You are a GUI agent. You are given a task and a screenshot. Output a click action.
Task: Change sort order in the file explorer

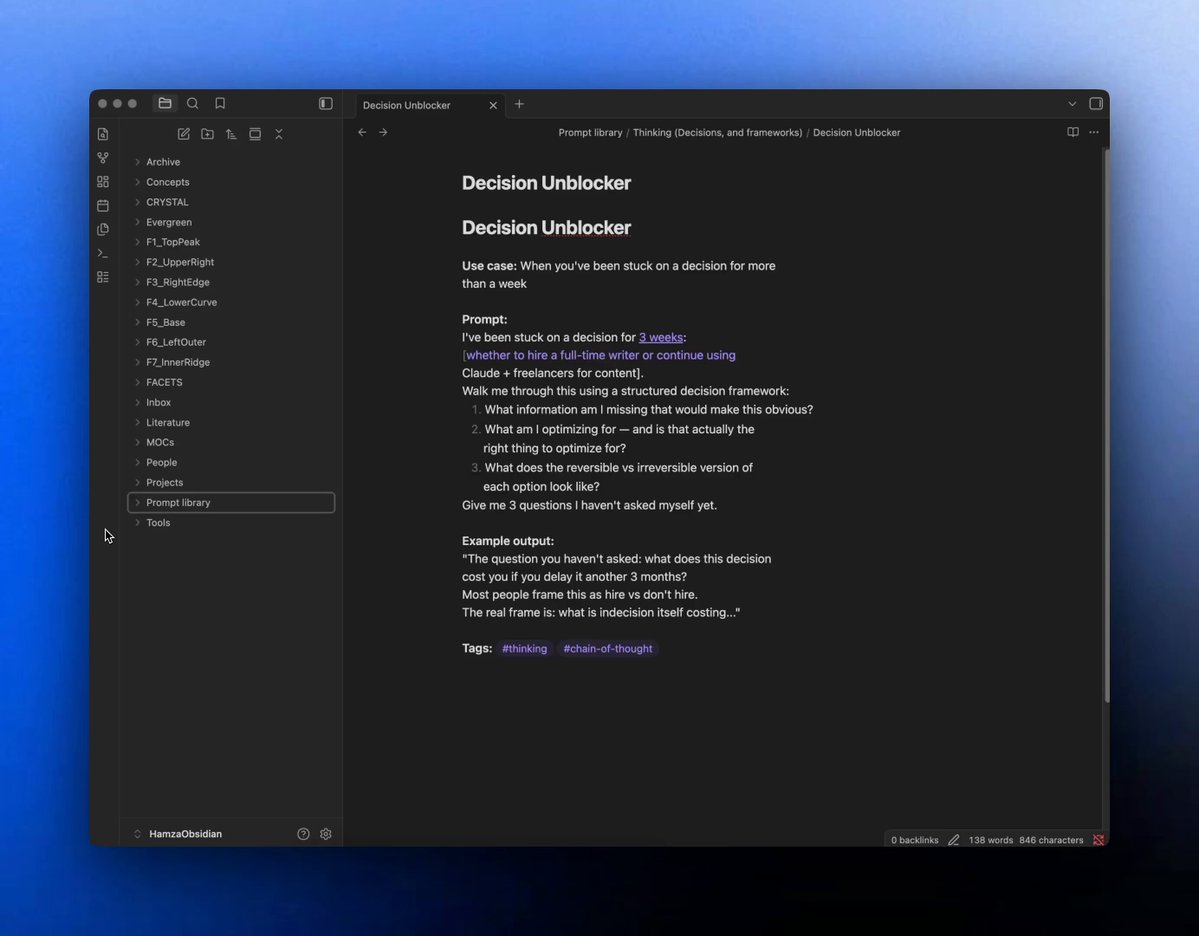click(x=231, y=134)
